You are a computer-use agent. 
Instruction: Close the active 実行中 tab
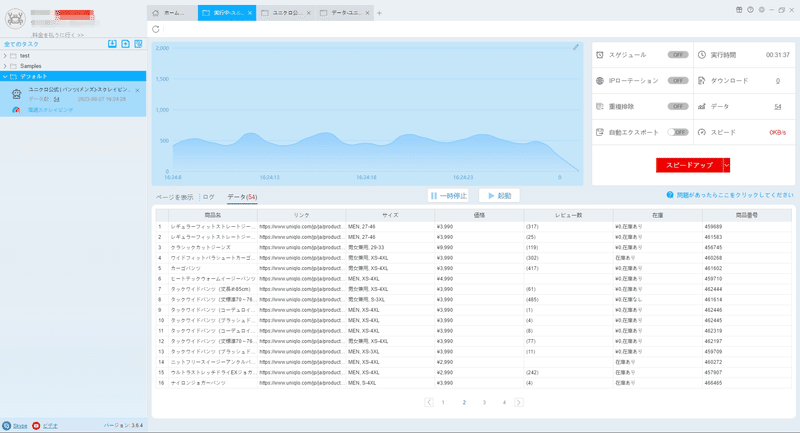tap(249, 13)
